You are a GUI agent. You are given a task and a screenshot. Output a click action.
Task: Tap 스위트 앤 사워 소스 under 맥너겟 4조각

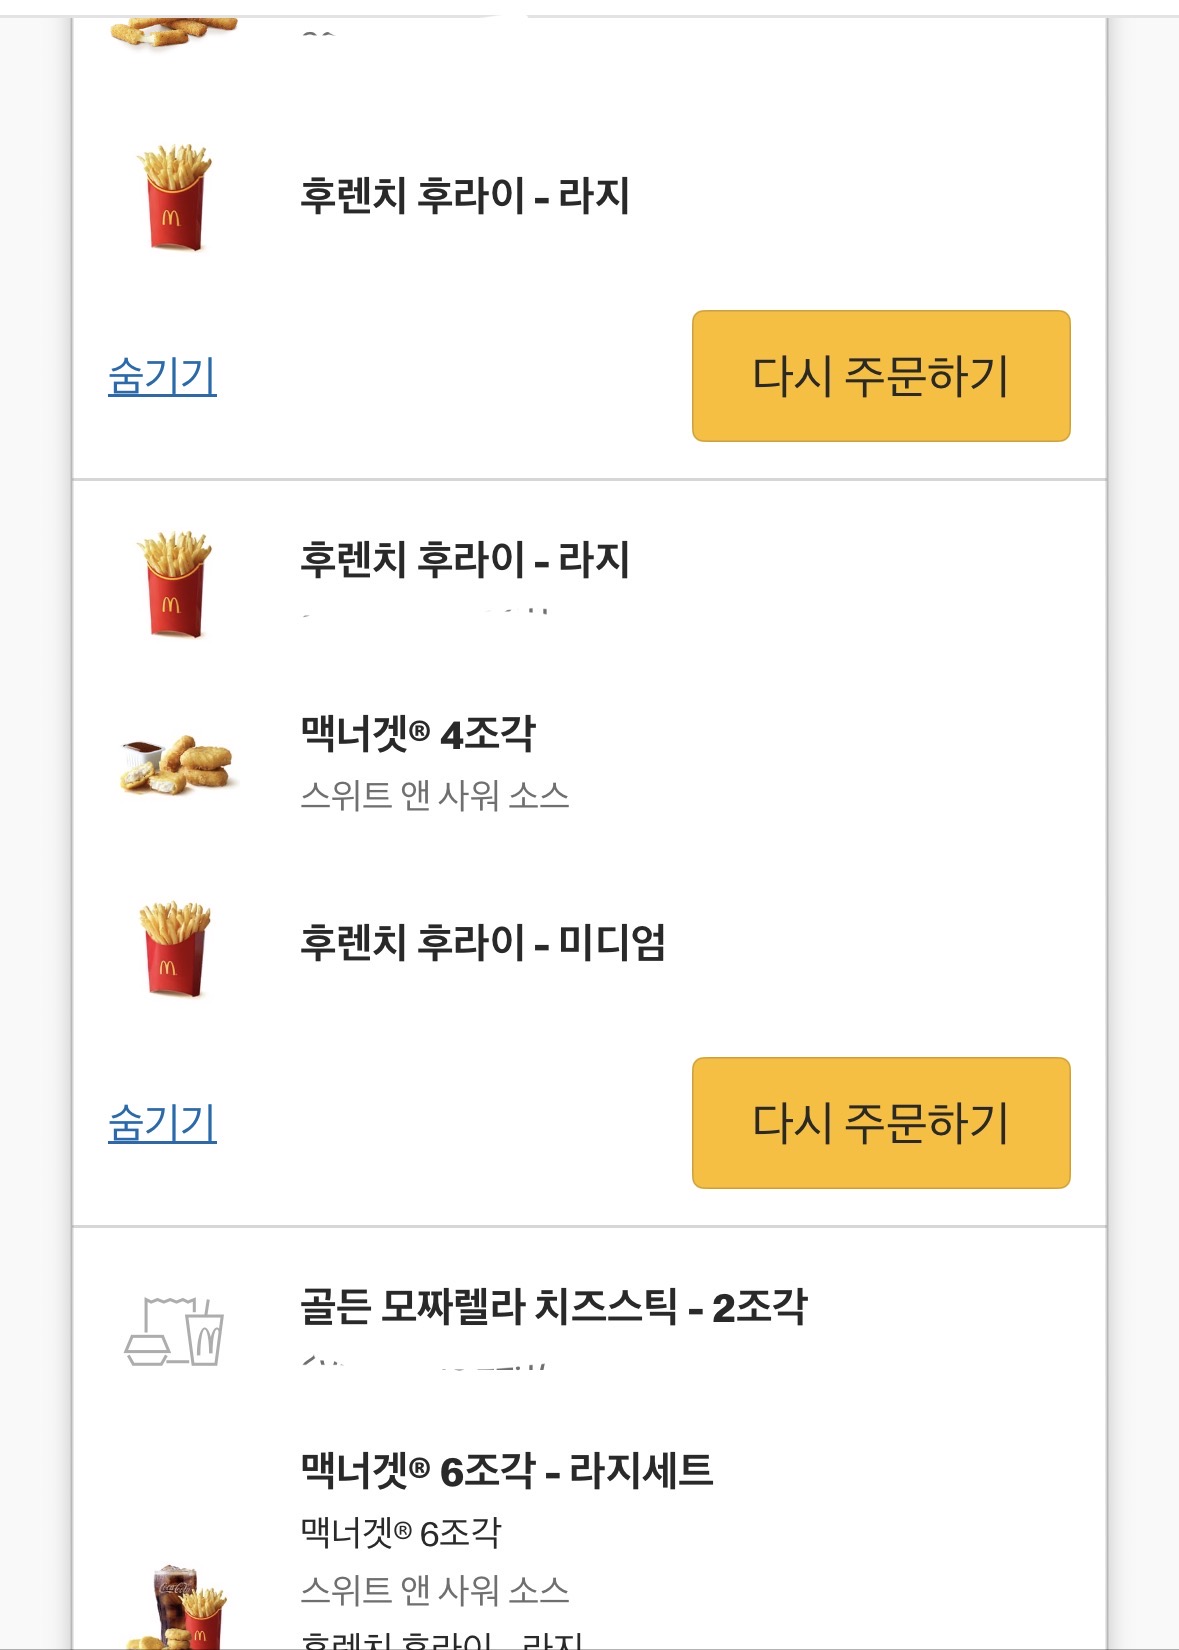point(435,796)
